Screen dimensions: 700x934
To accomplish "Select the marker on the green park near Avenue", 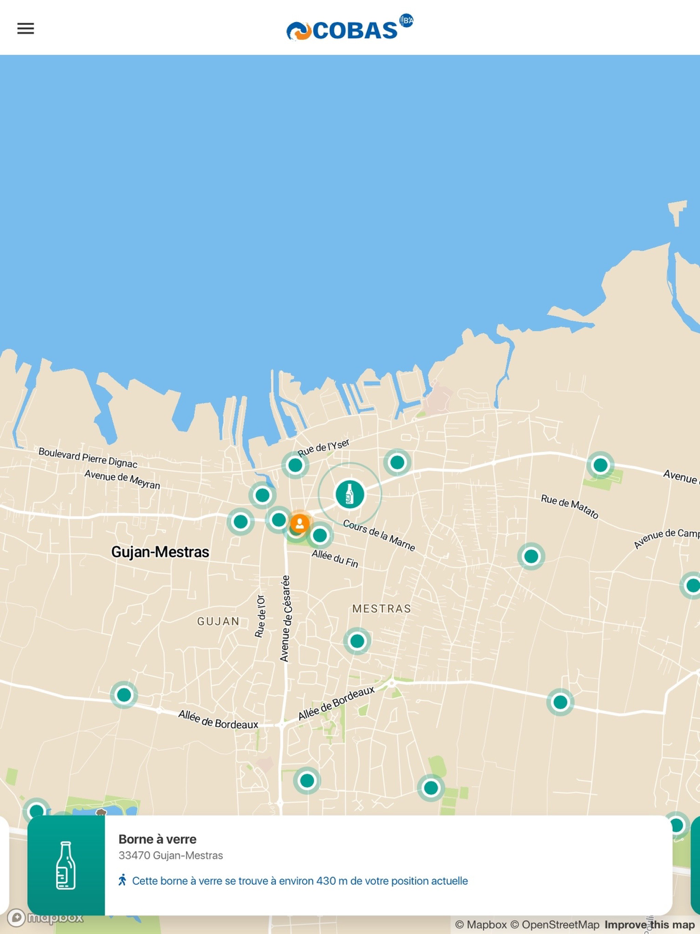I will pos(601,465).
